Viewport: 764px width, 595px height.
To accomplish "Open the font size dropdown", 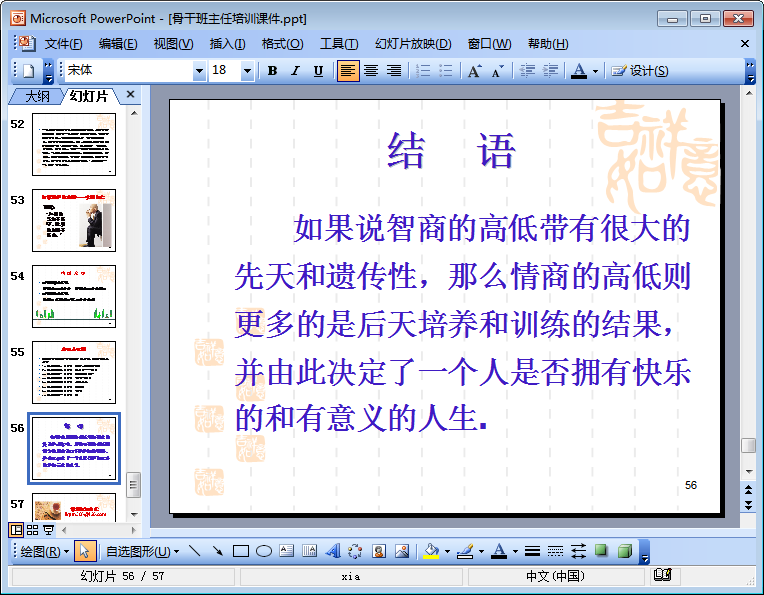I will coord(247,71).
